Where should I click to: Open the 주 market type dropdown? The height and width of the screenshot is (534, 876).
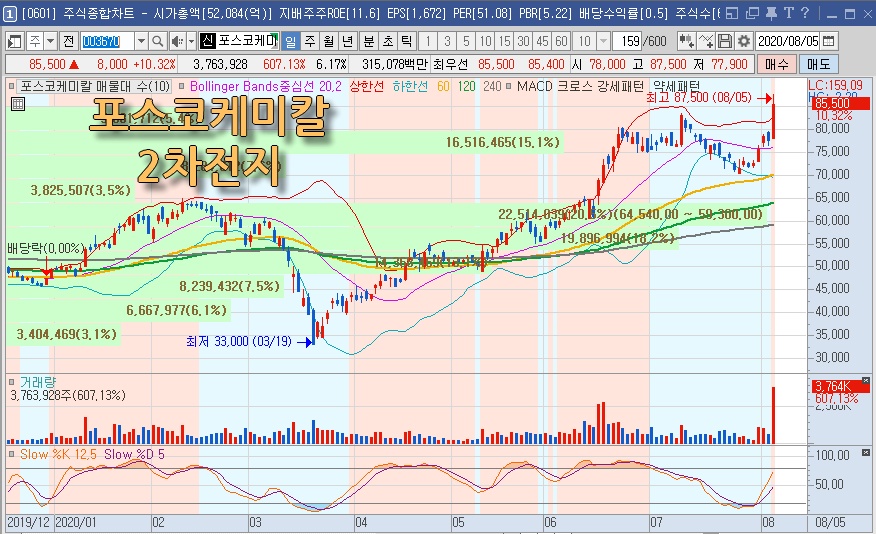click(51, 41)
